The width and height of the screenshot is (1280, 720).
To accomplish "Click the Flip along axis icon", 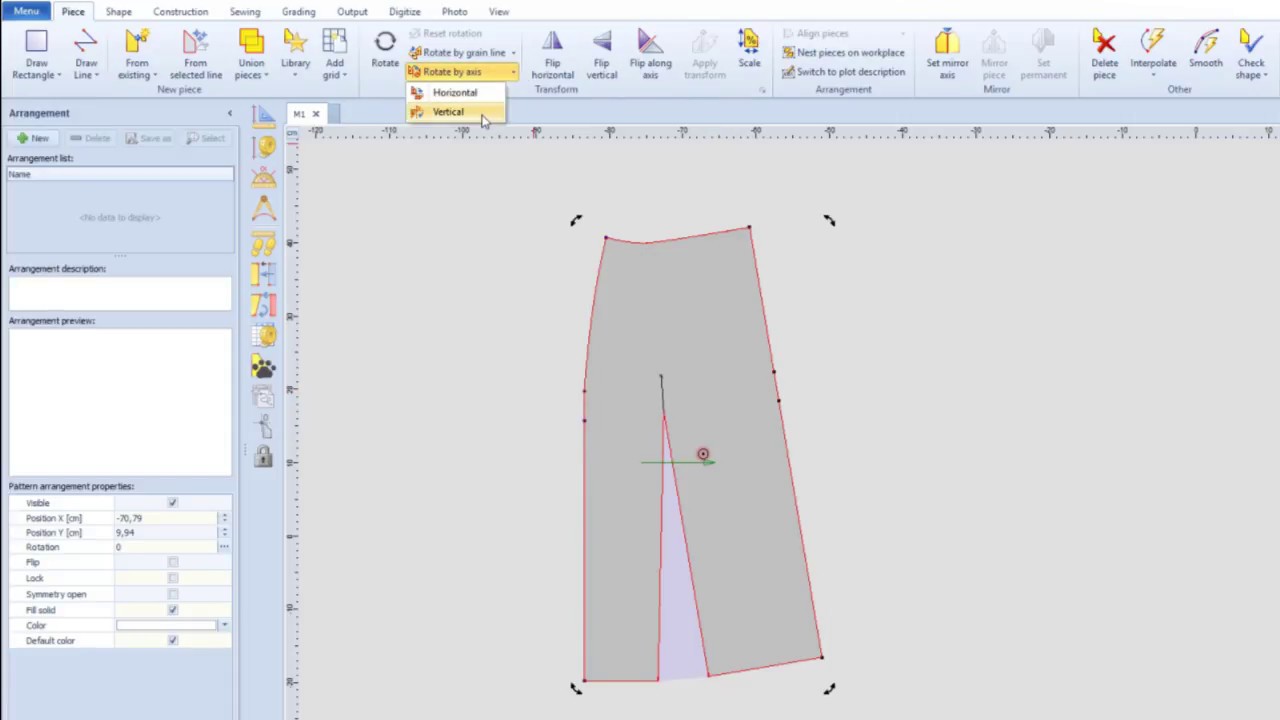I will click(650, 42).
